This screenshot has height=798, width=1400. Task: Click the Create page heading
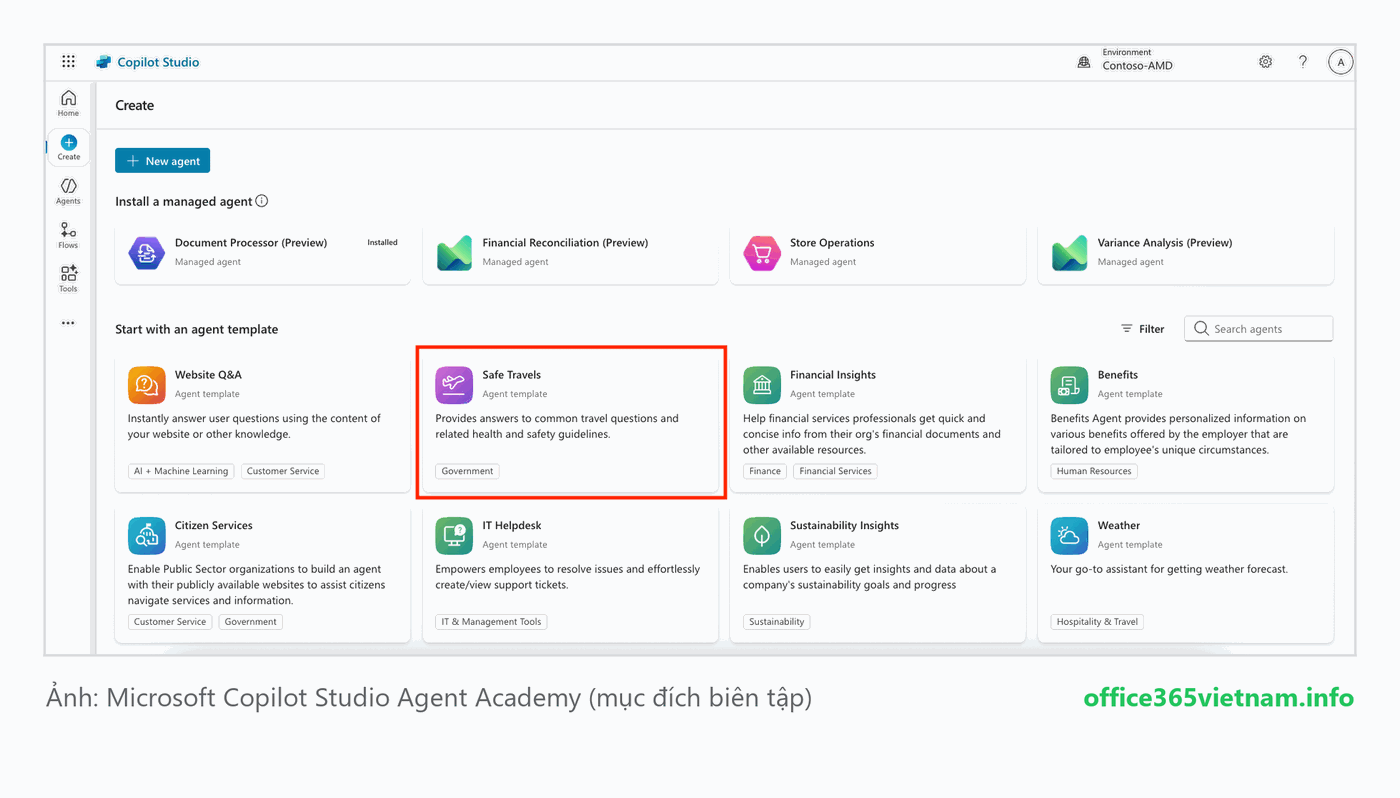(134, 105)
